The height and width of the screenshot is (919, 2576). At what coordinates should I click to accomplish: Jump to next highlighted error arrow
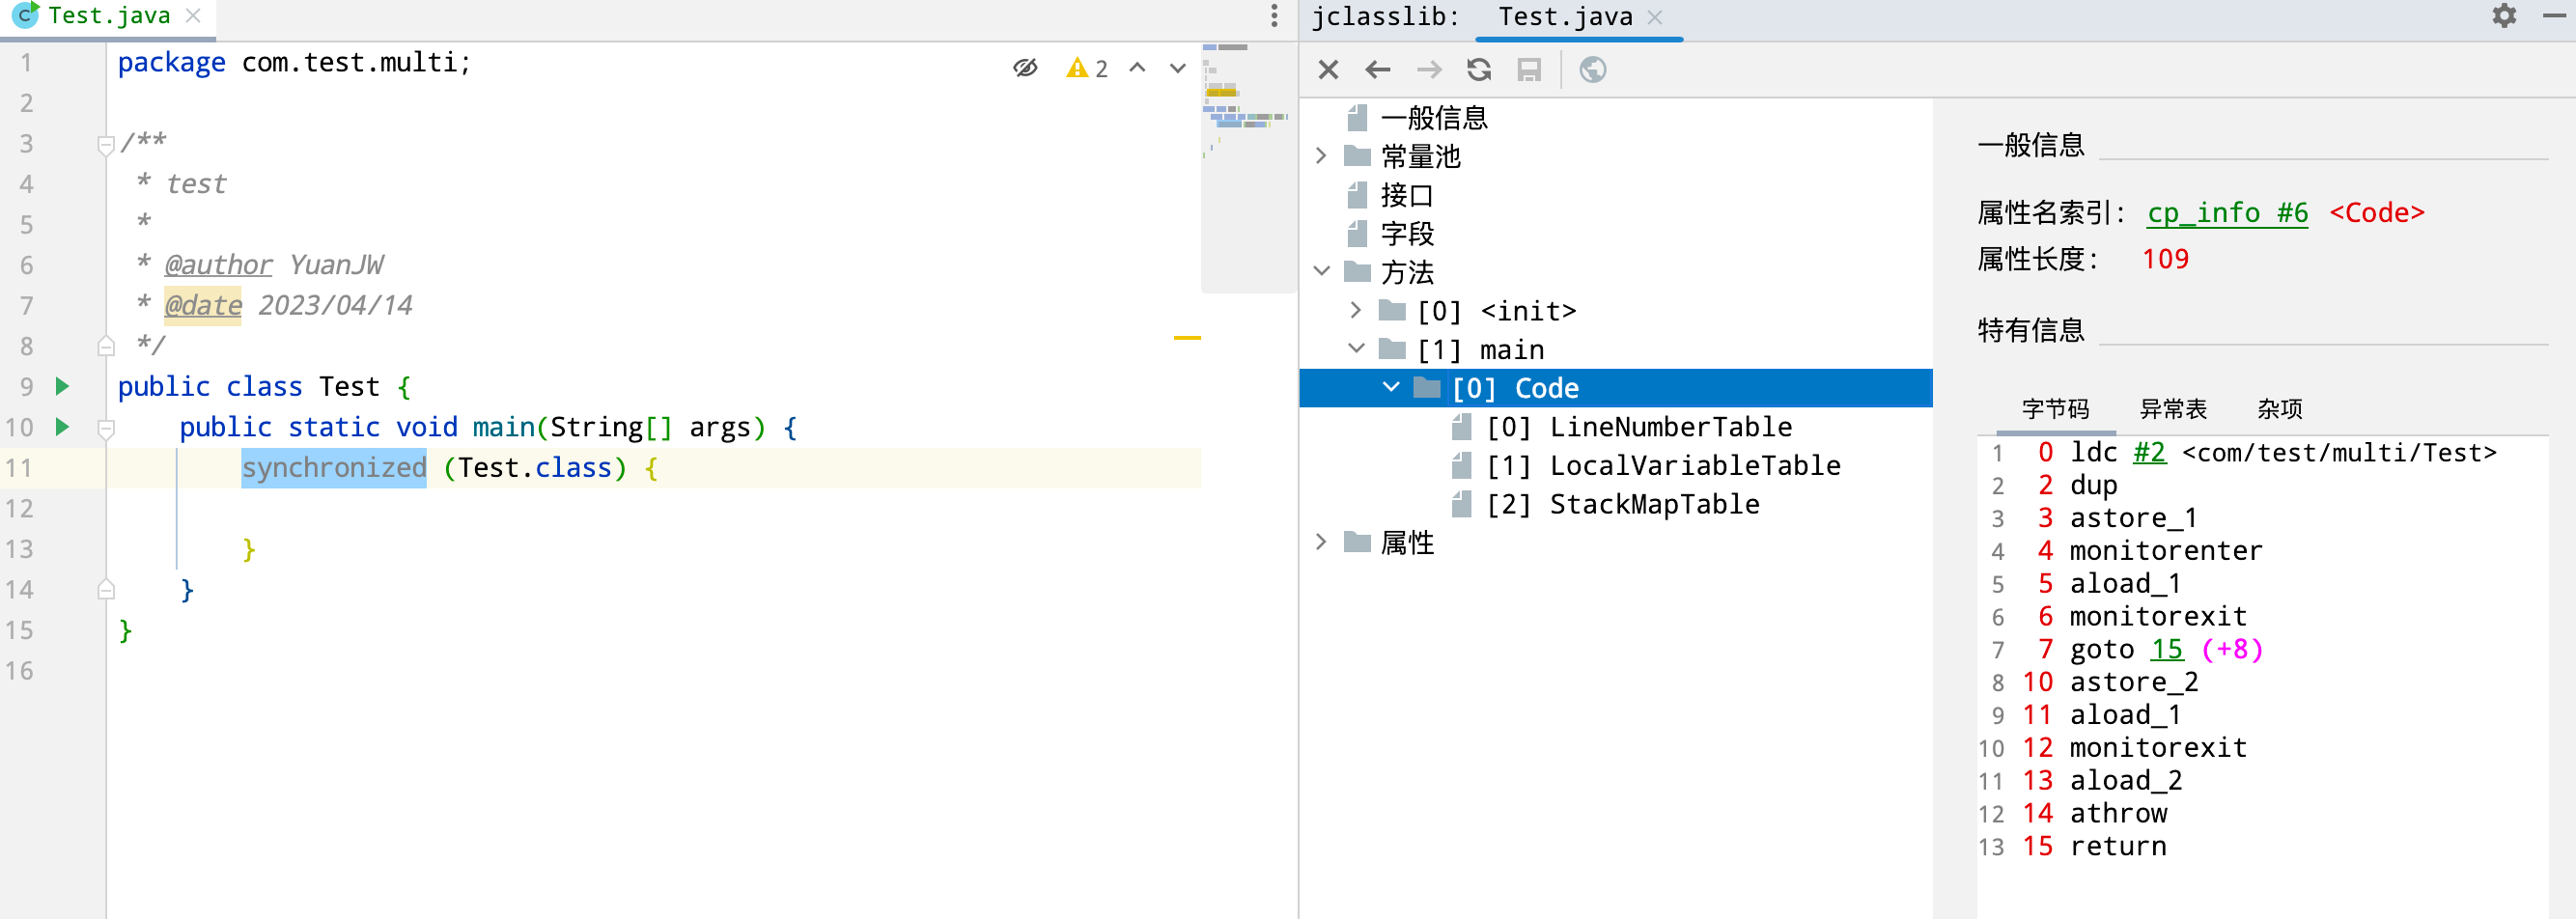[1177, 68]
